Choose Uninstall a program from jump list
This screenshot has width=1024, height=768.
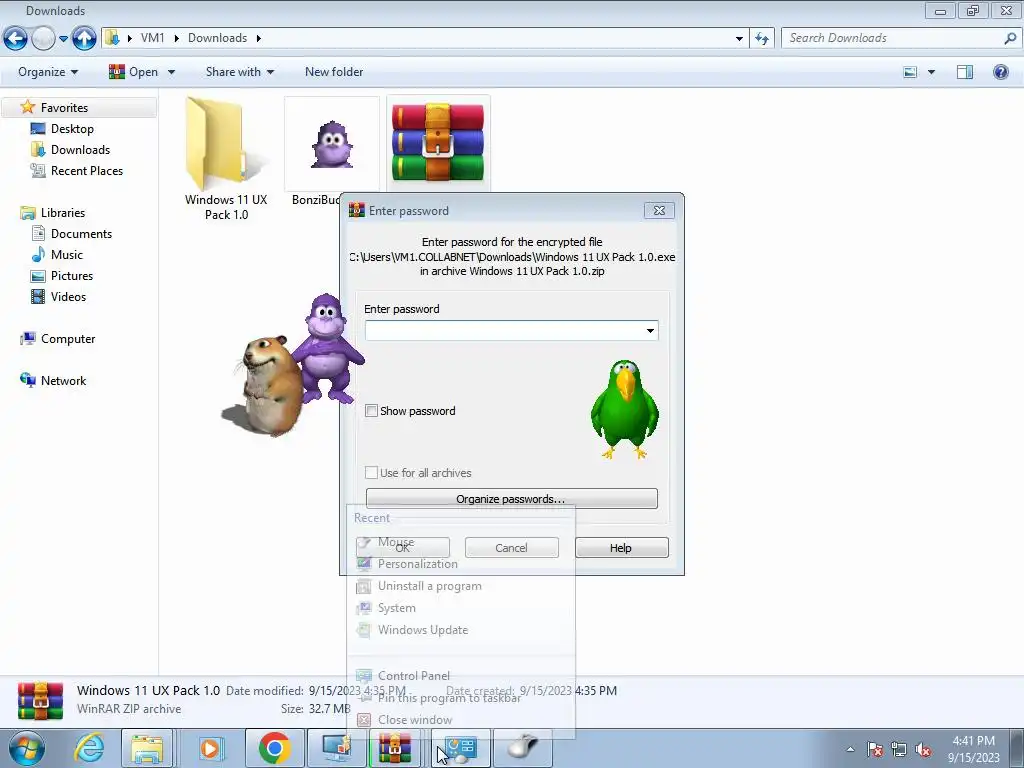tap(430, 586)
